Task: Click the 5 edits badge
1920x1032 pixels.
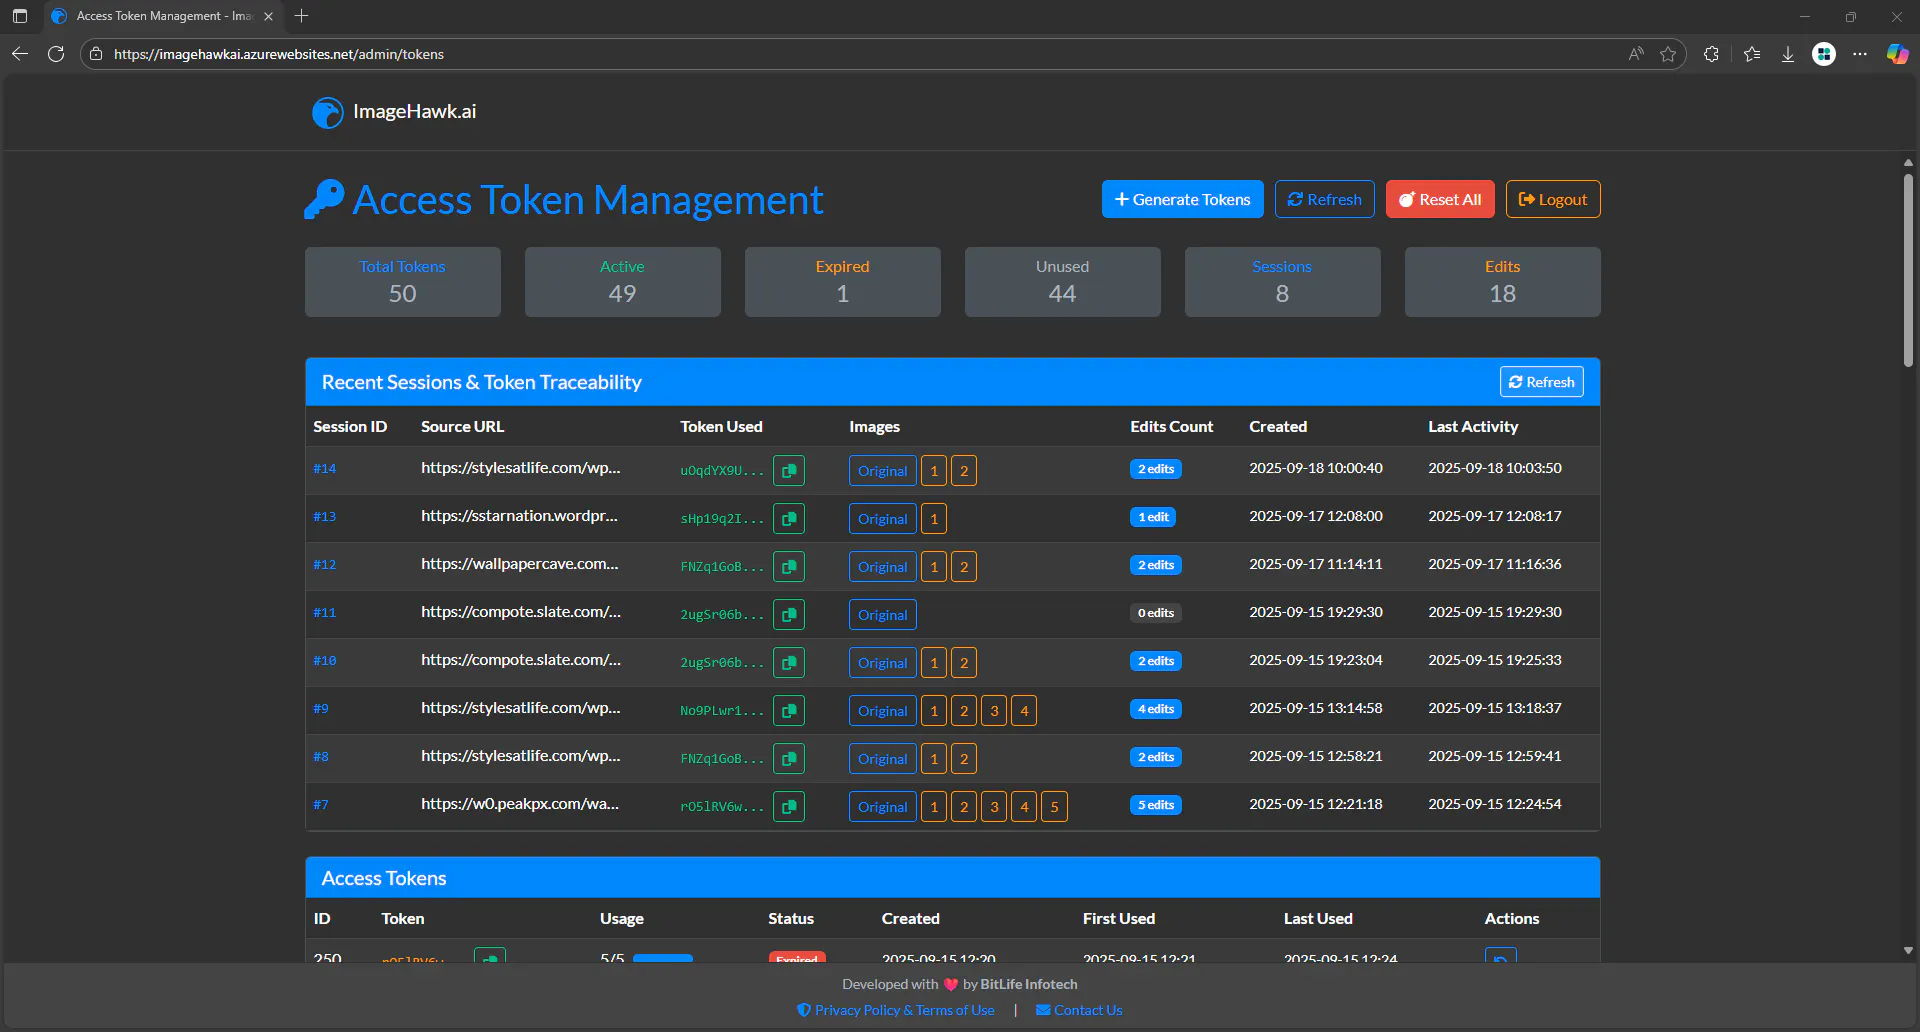Action: [x=1156, y=805]
